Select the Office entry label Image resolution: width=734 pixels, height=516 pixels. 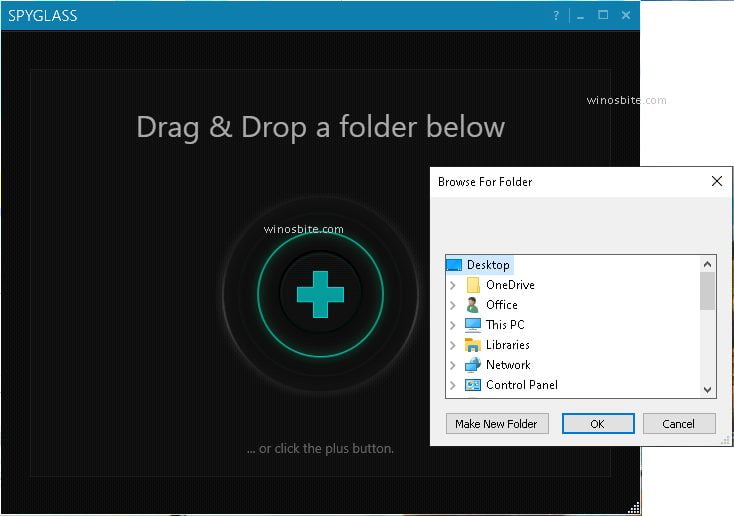502,305
